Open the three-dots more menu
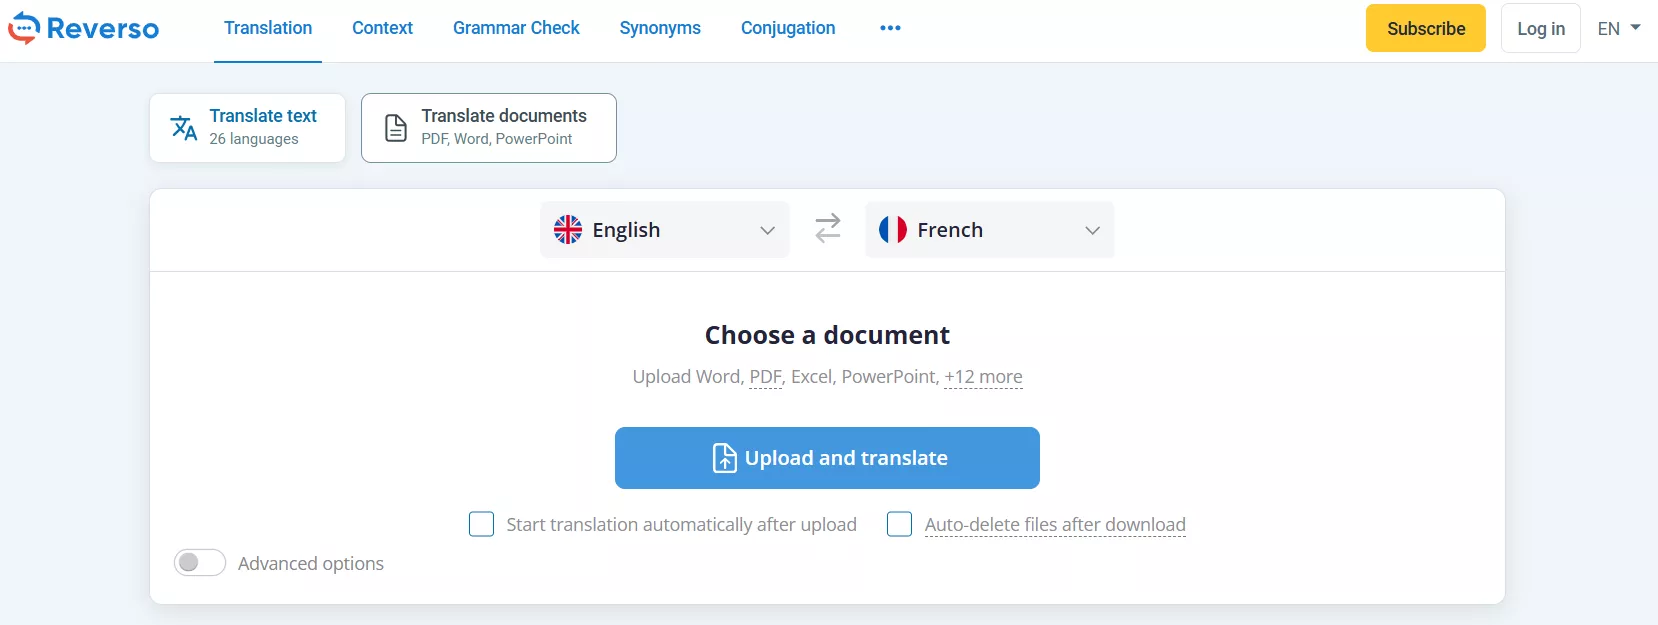Screen dimensions: 1658x625 890,28
